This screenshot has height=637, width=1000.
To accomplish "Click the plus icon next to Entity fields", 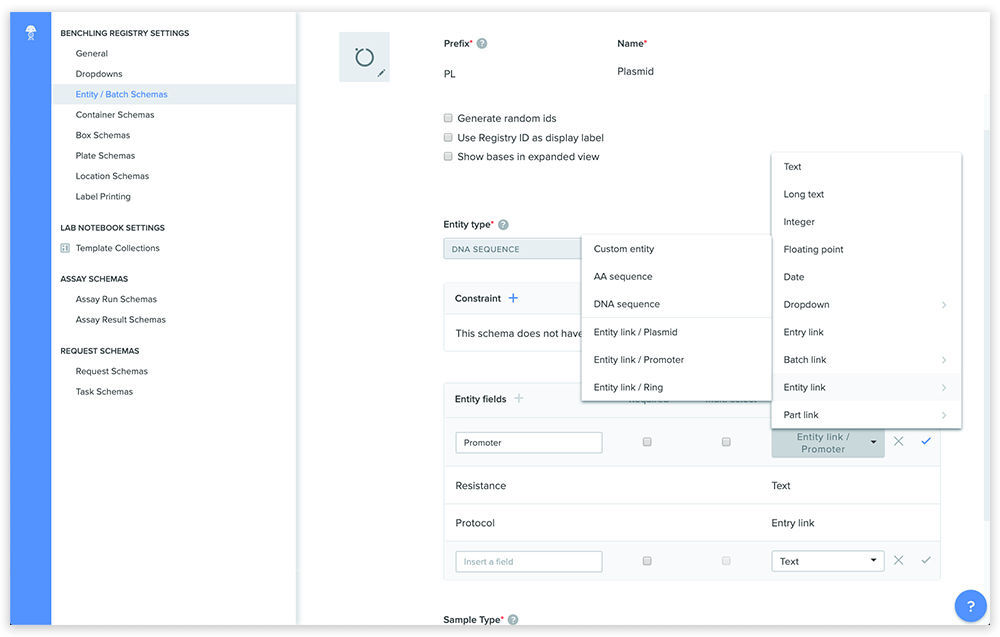I will (520, 398).
